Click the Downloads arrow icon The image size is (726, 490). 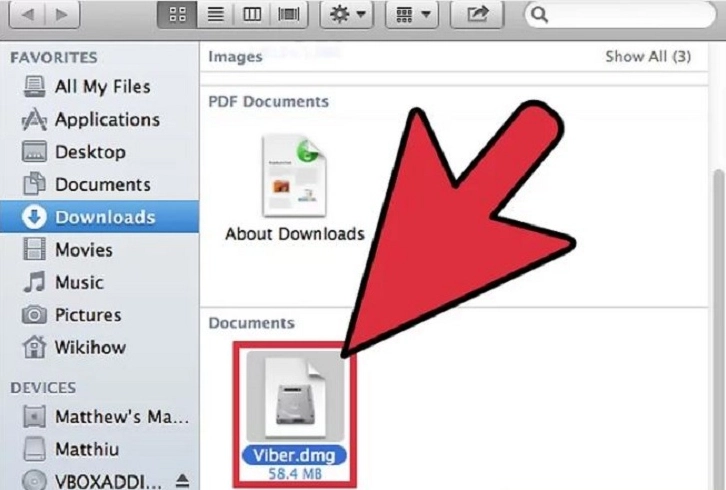coord(34,217)
